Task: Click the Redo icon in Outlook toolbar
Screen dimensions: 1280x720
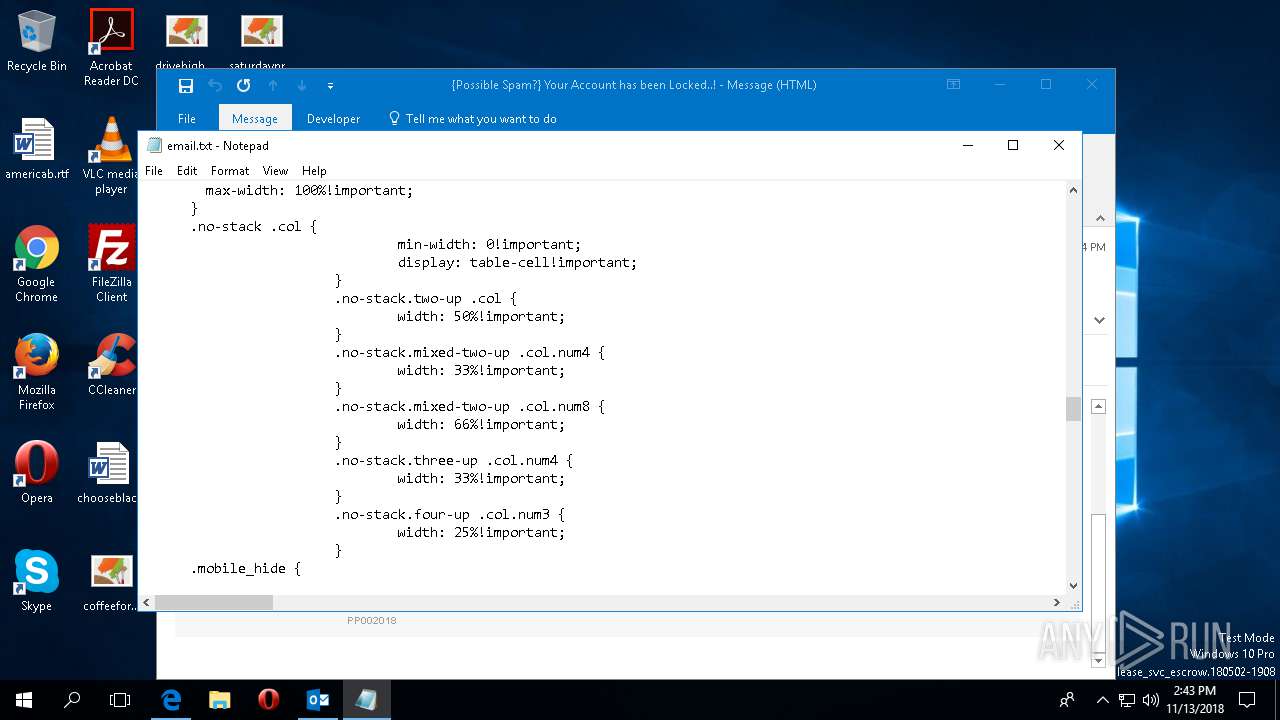Action: tap(244, 86)
